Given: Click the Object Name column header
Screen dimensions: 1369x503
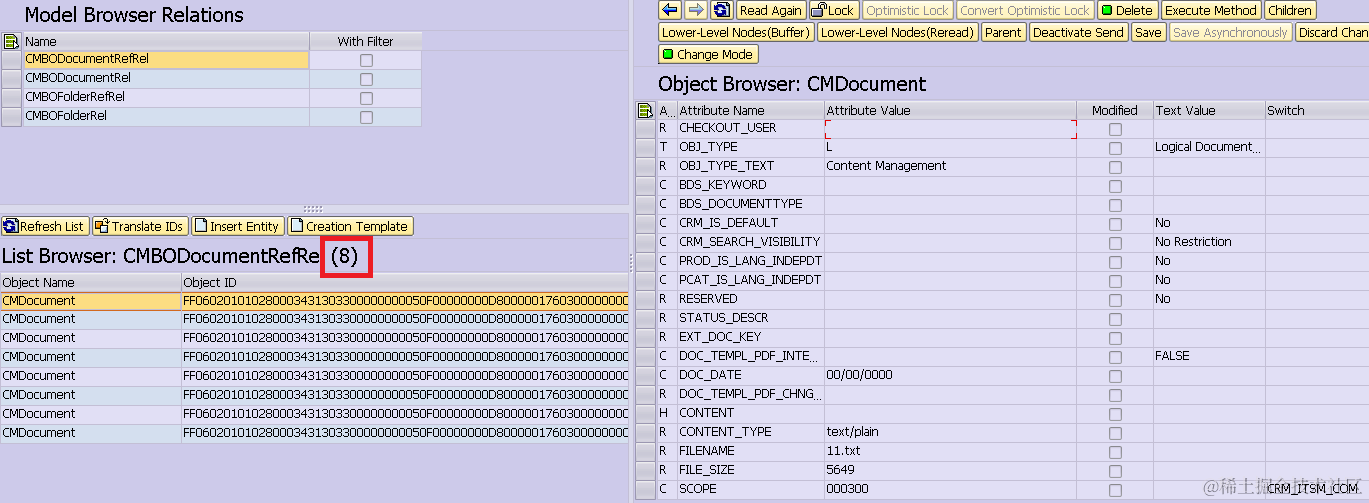Looking at the screenshot, I should [x=91, y=282].
